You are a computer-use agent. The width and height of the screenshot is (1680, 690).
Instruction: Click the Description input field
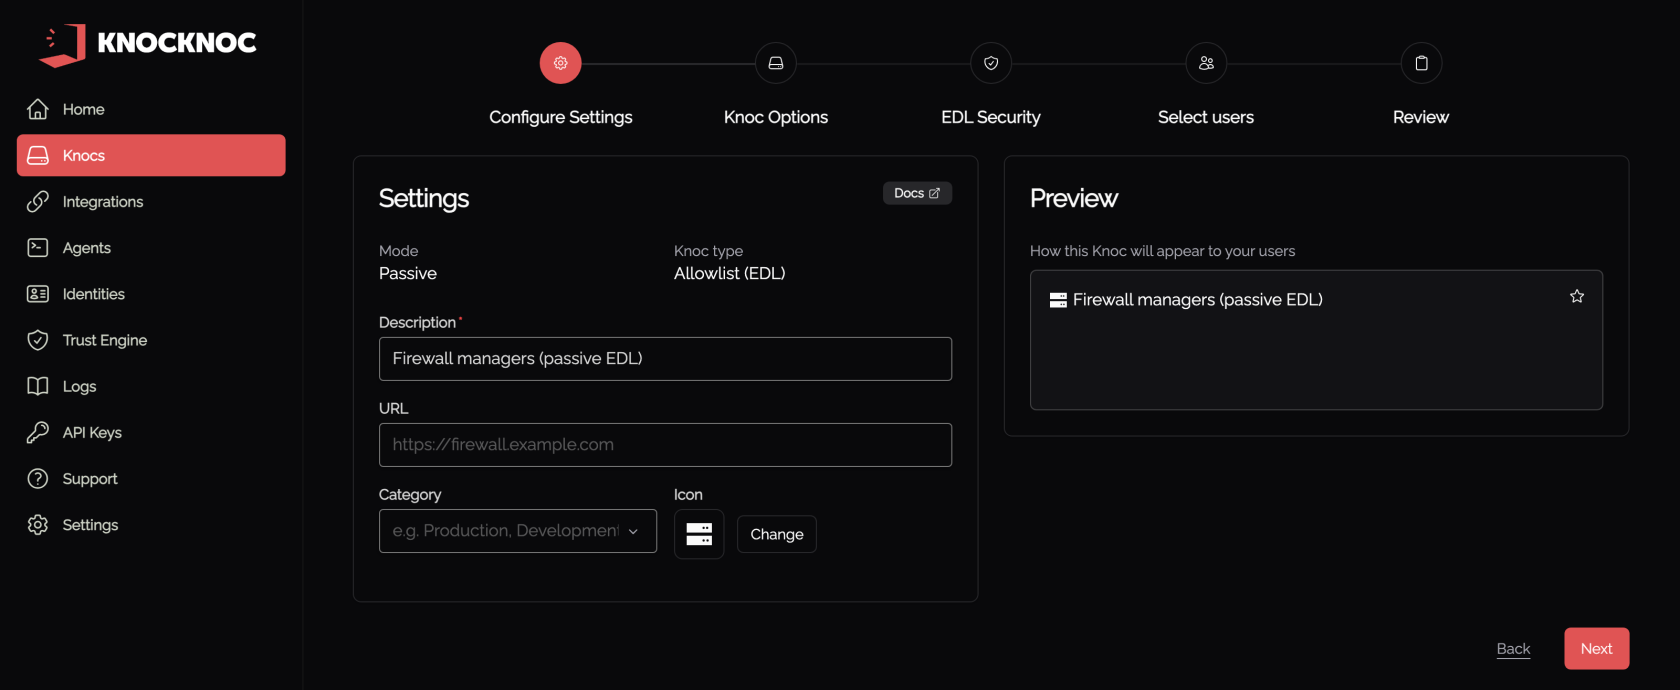point(665,359)
